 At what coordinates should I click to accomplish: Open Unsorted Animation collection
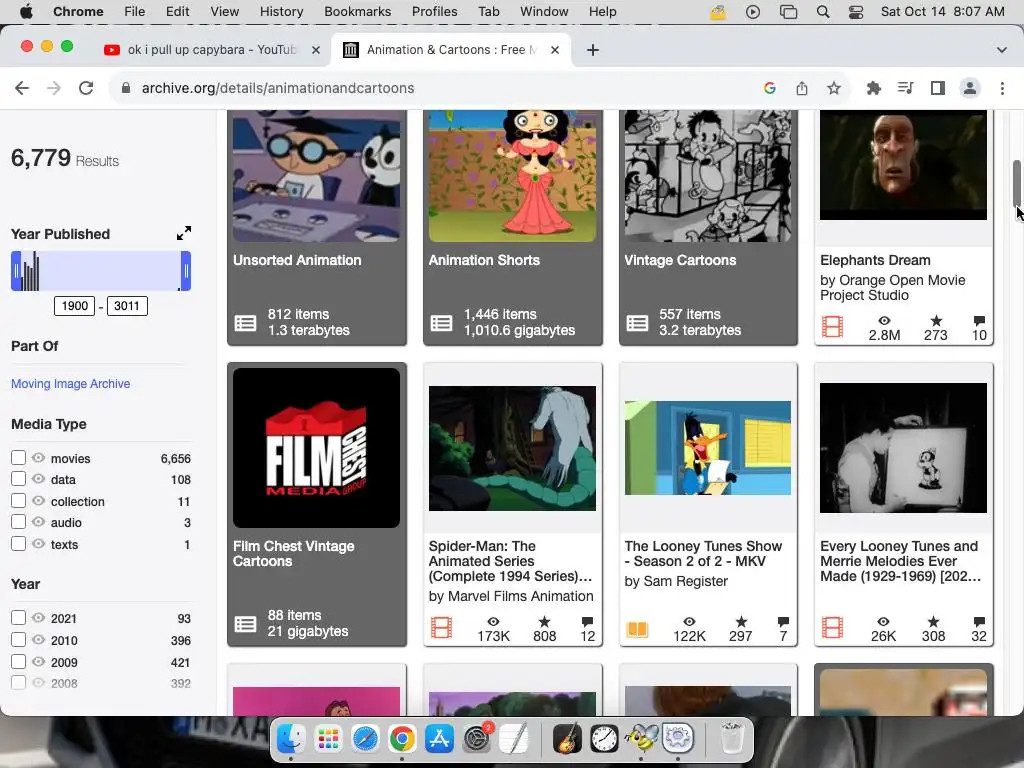coord(317,227)
